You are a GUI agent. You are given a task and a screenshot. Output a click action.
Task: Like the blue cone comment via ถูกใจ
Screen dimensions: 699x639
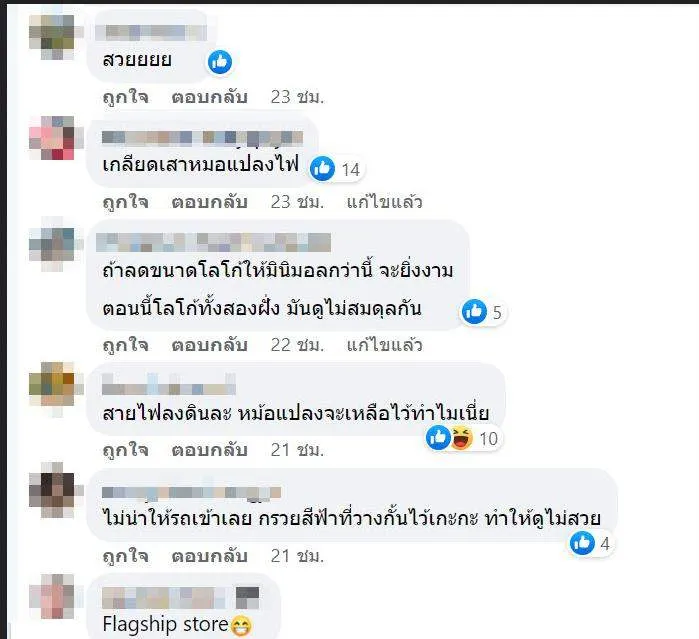point(125,556)
